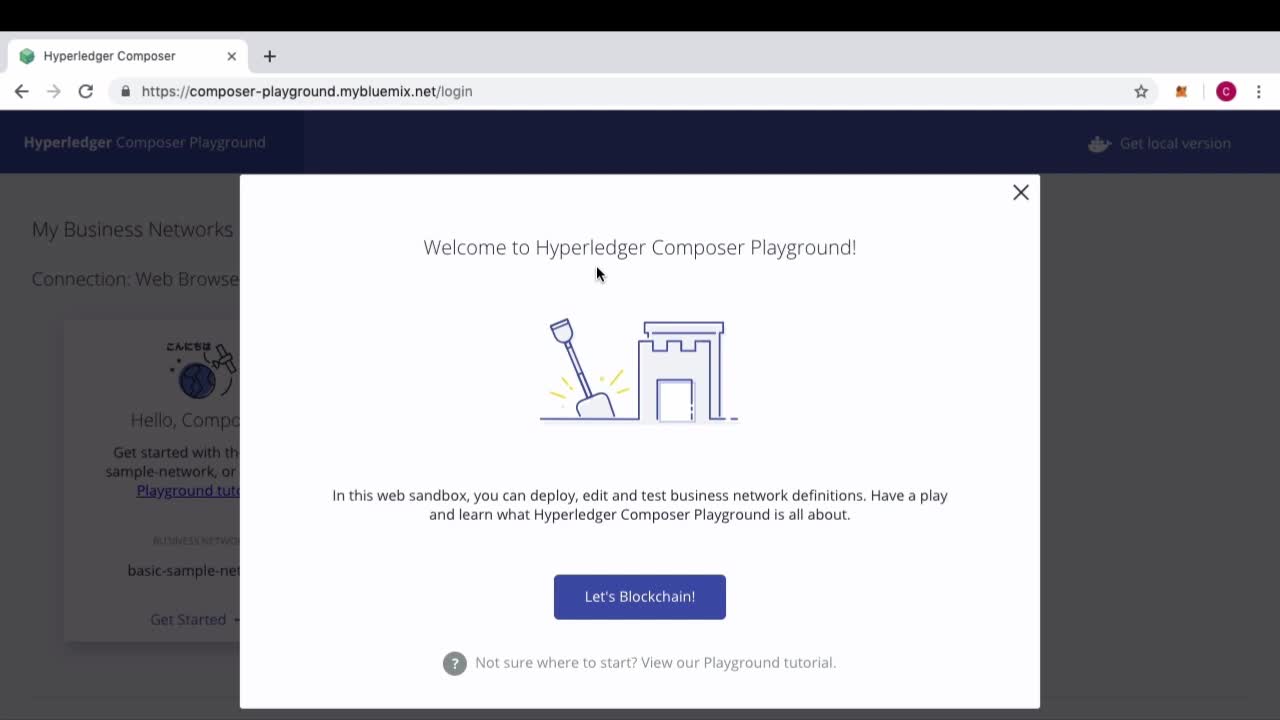Screen dimensions: 1280x720
Task: Click the Connection: Web Browser label
Action: (x=135, y=279)
